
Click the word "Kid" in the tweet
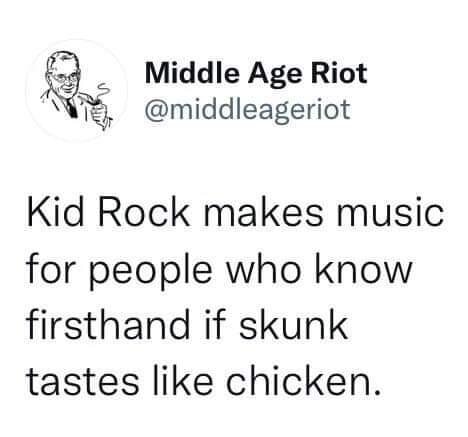click(55, 213)
